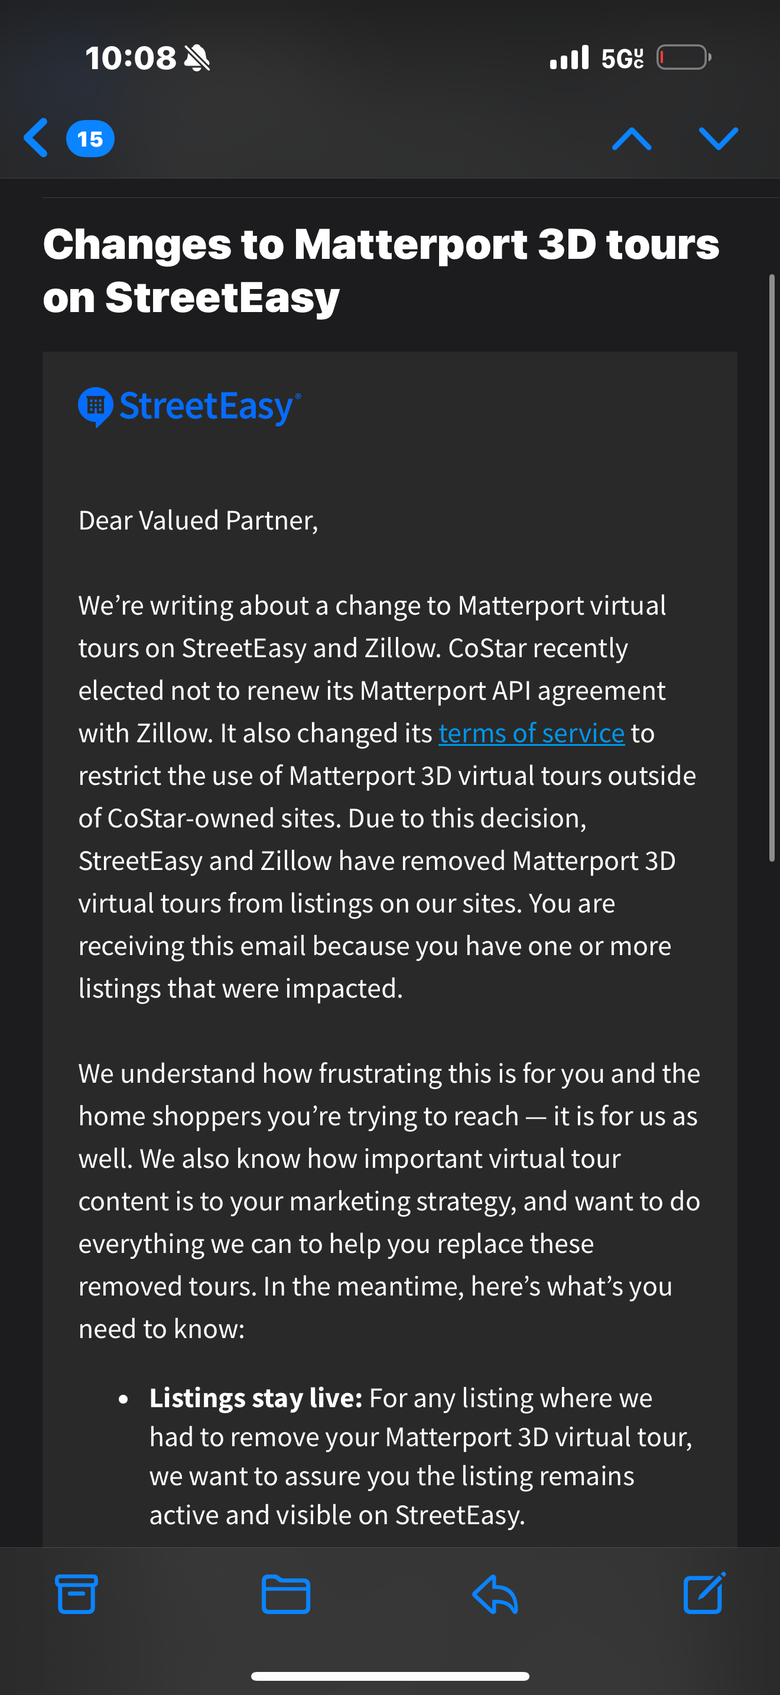Tap the silent mode bell icon
This screenshot has height=1695, width=780.
[197, 59]
